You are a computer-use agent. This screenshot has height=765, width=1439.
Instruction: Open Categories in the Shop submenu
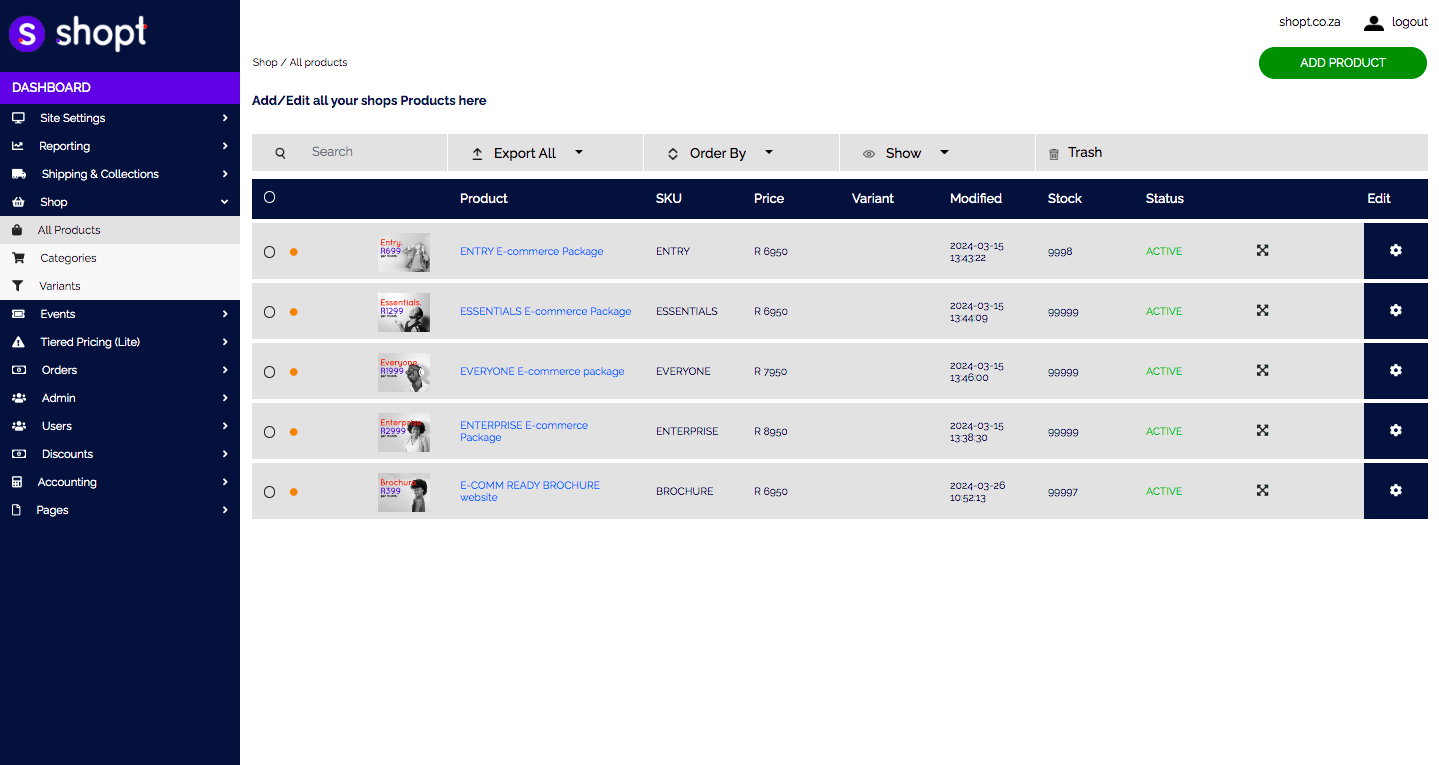coord(68,258)
